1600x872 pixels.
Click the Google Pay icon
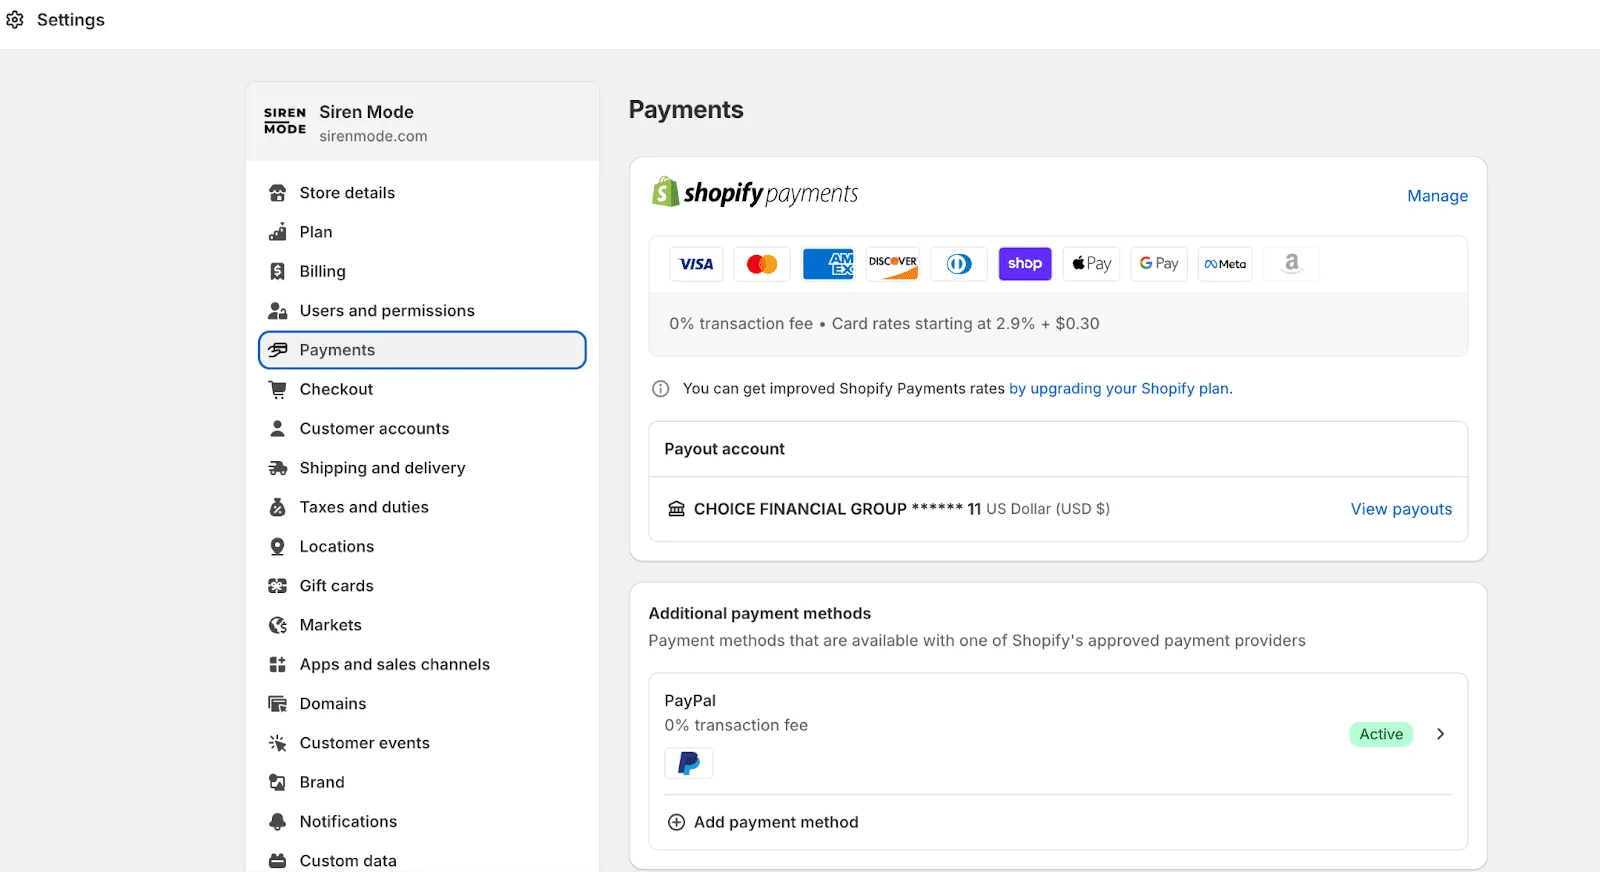pos(1159,264)
